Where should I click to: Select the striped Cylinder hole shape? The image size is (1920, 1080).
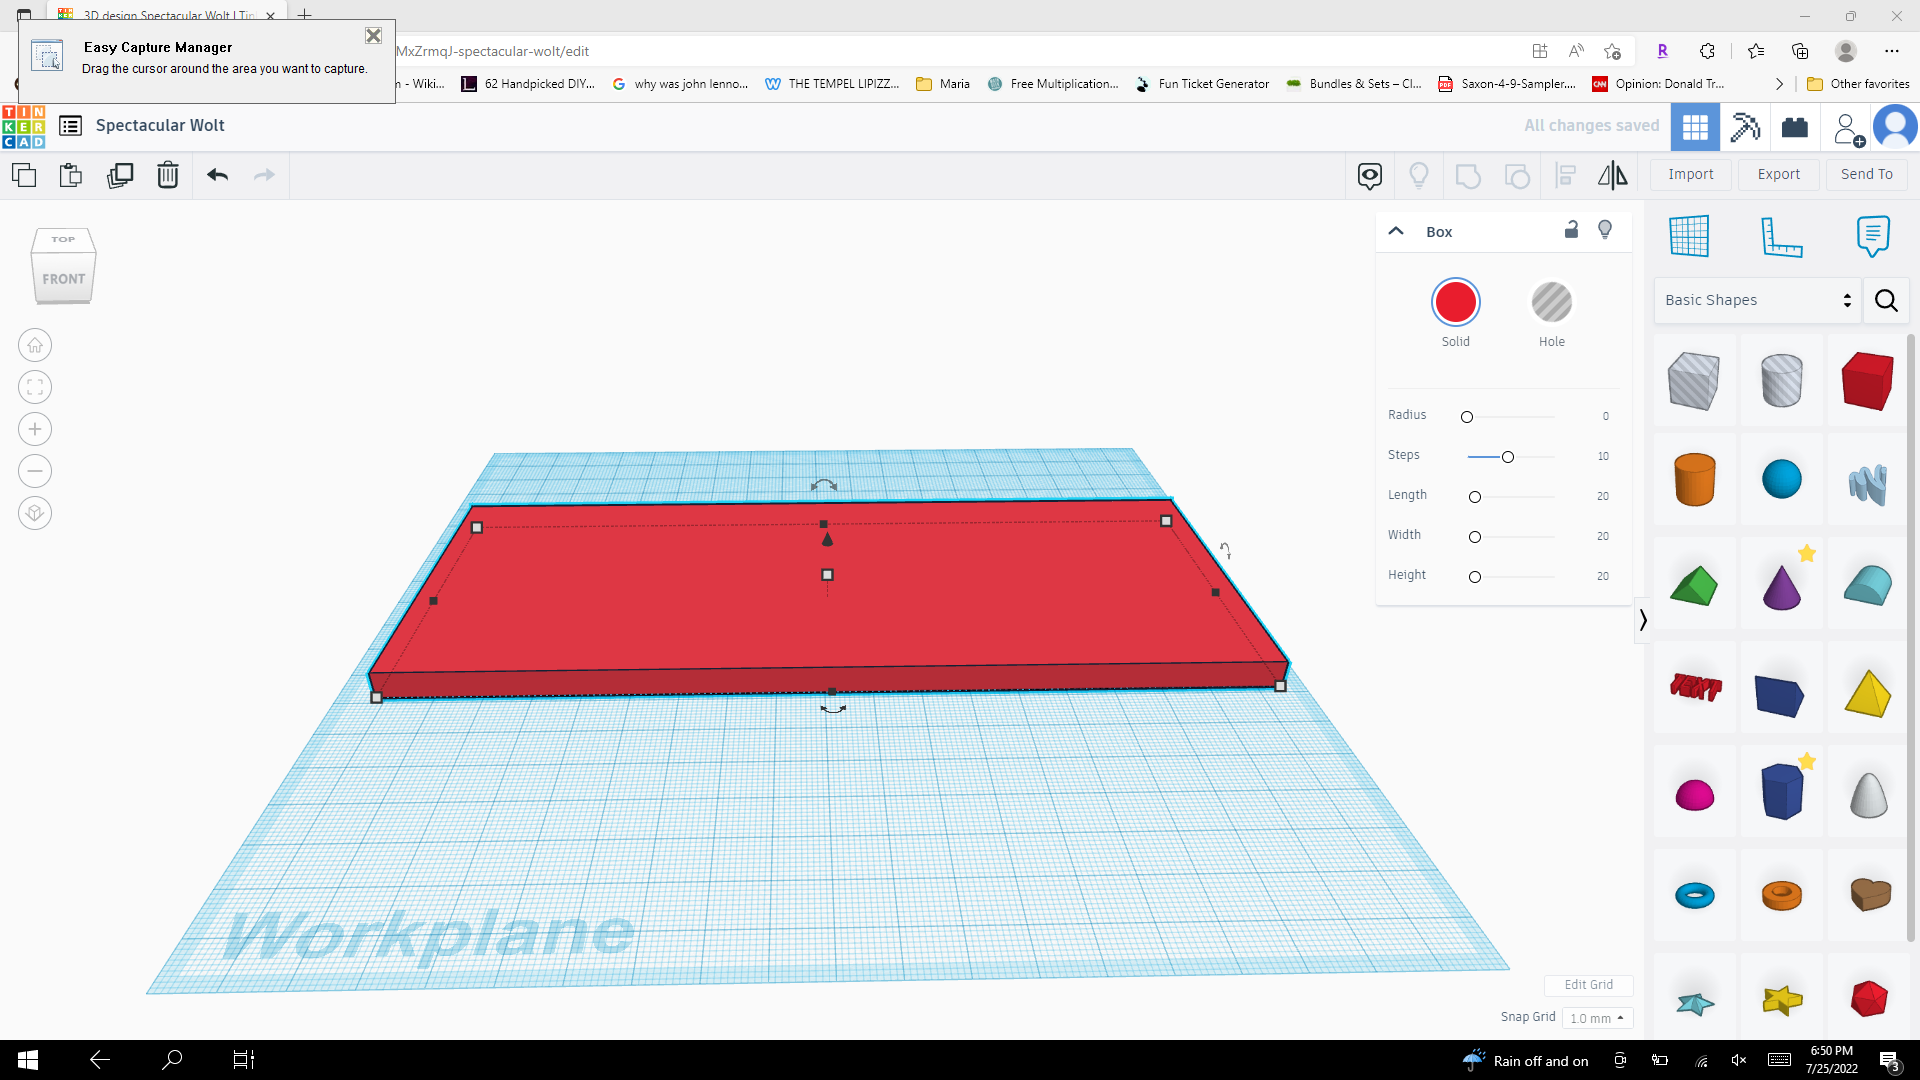tap(1781, 381)
